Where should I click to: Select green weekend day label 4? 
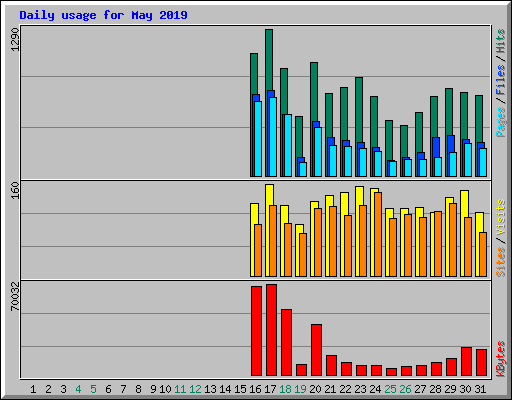point(78,389)
